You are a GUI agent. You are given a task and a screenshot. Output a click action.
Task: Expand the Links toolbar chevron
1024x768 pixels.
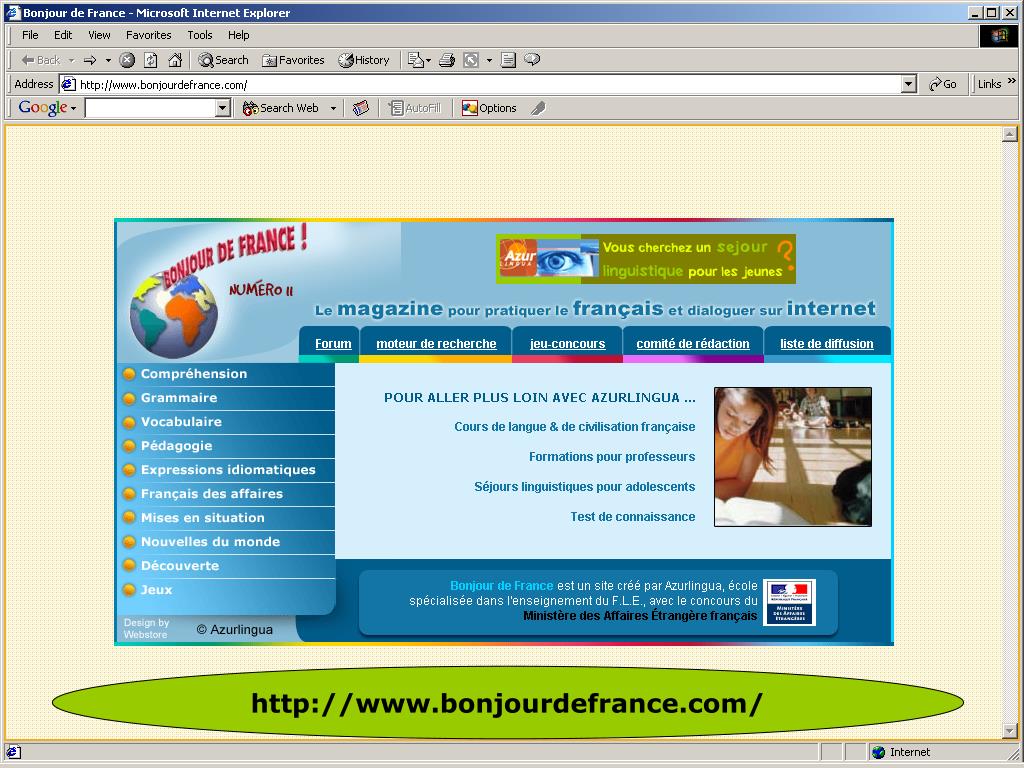tap(1012, 81)
